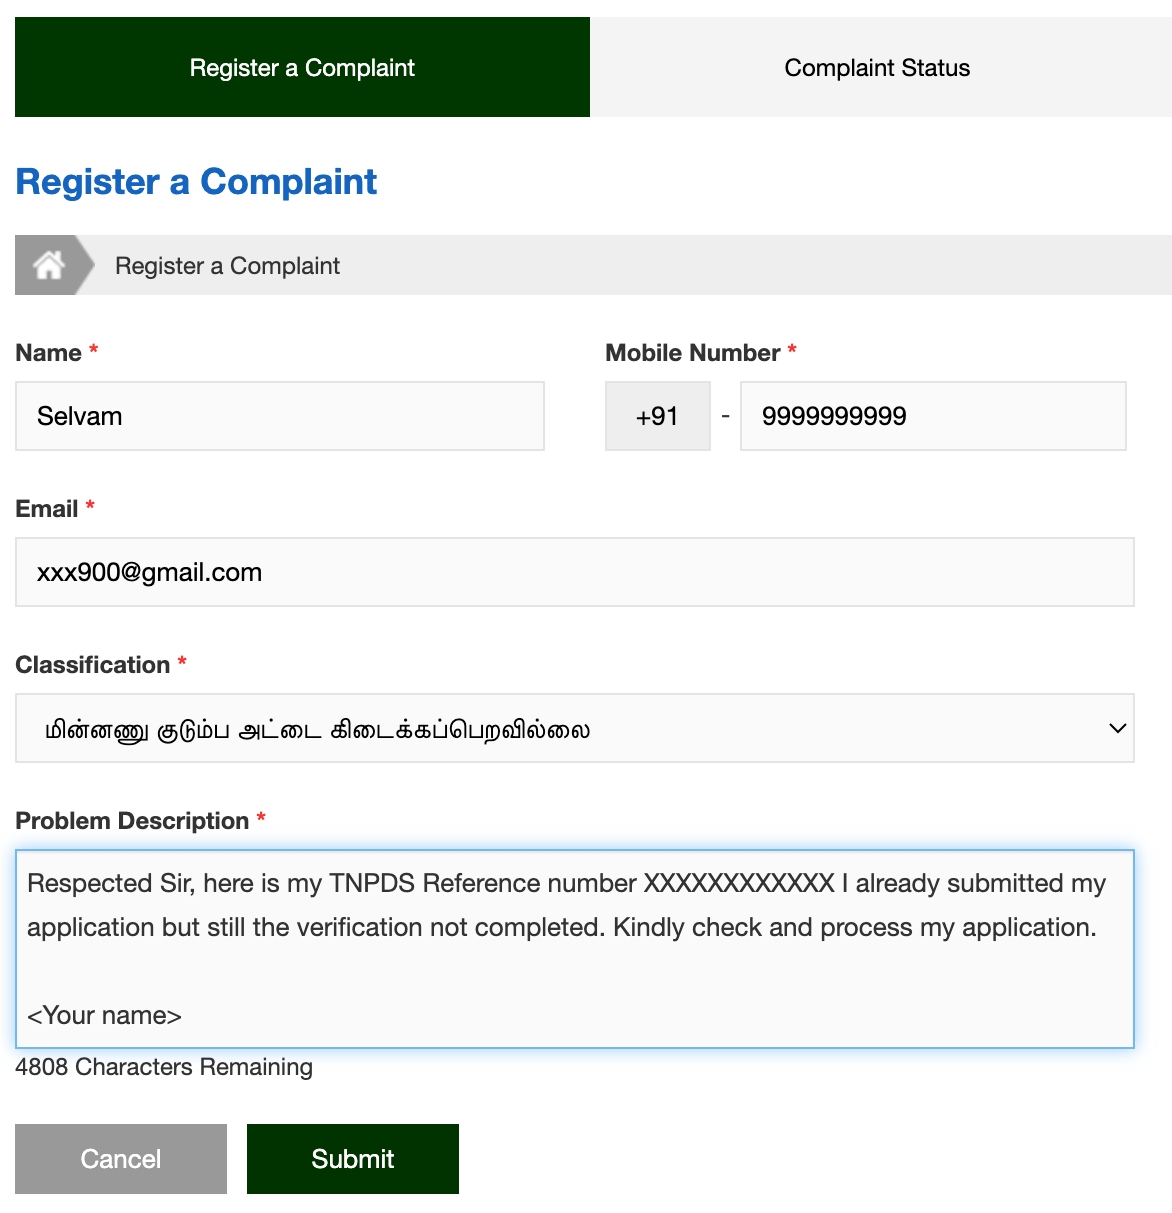Click the breadcrumb label Register a Complaint
Screen dimensions: 1172x1213
(226, 265)
